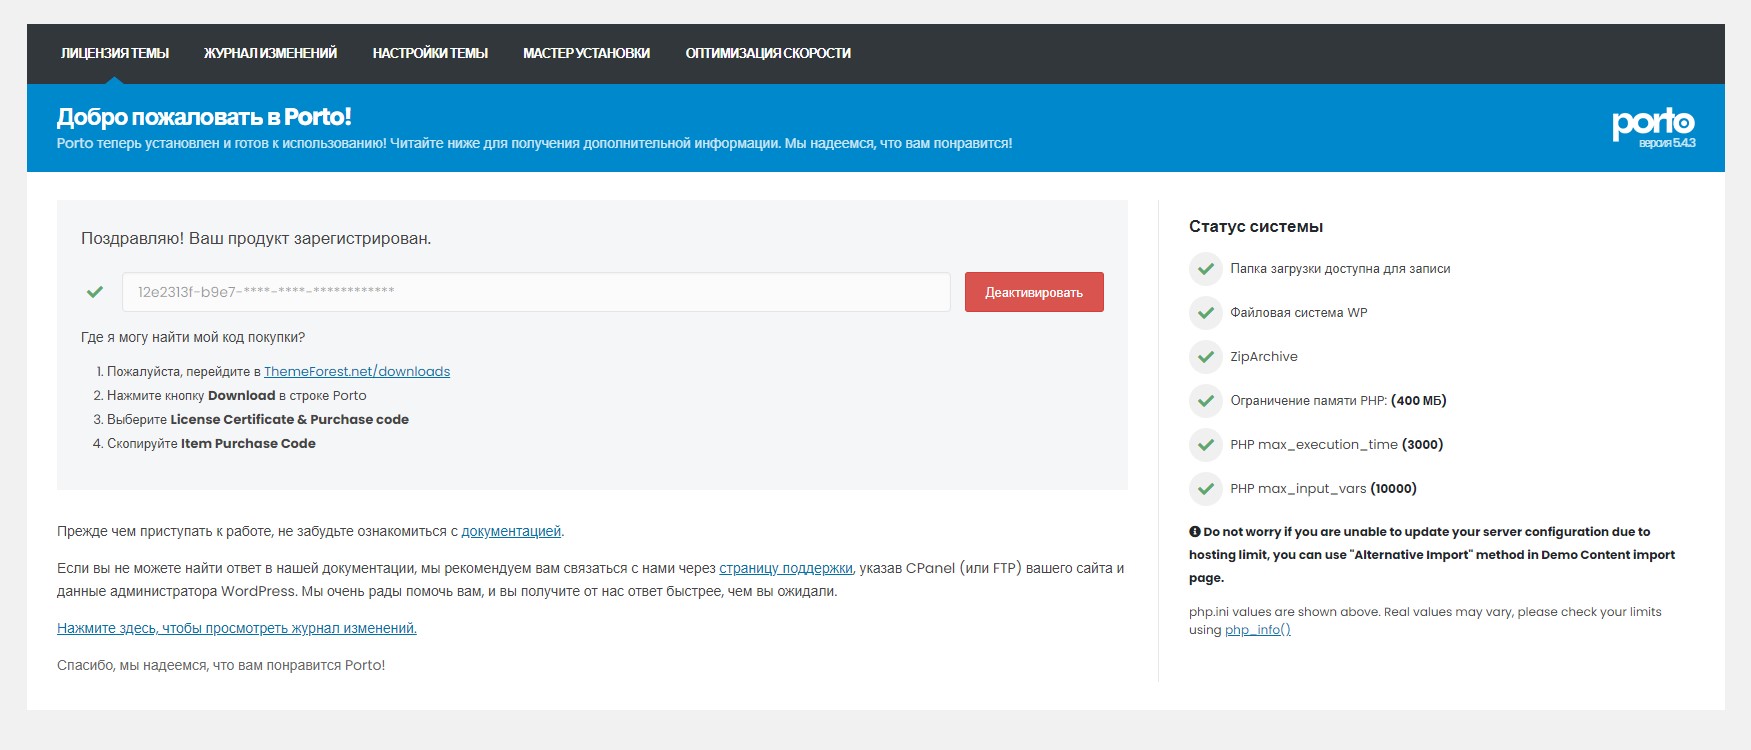Open the Лицензия темы tab
1751x750 pixels.
tap(115, 53)
